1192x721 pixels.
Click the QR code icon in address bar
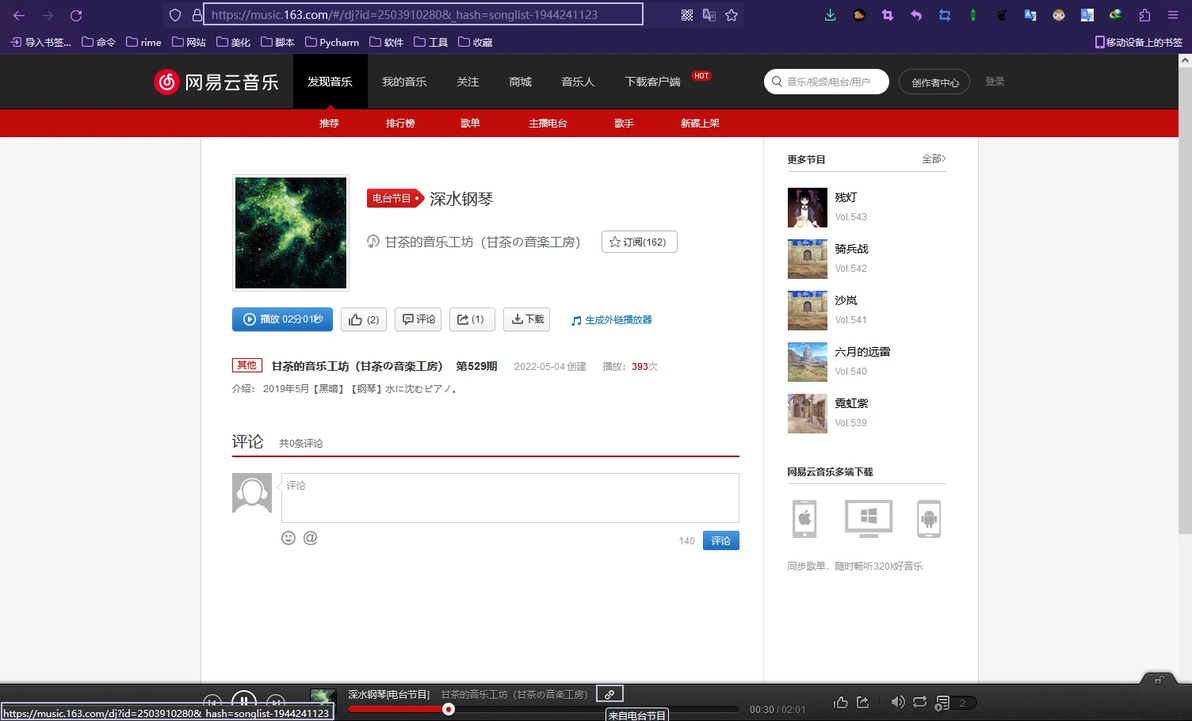[x=686, y=15]
